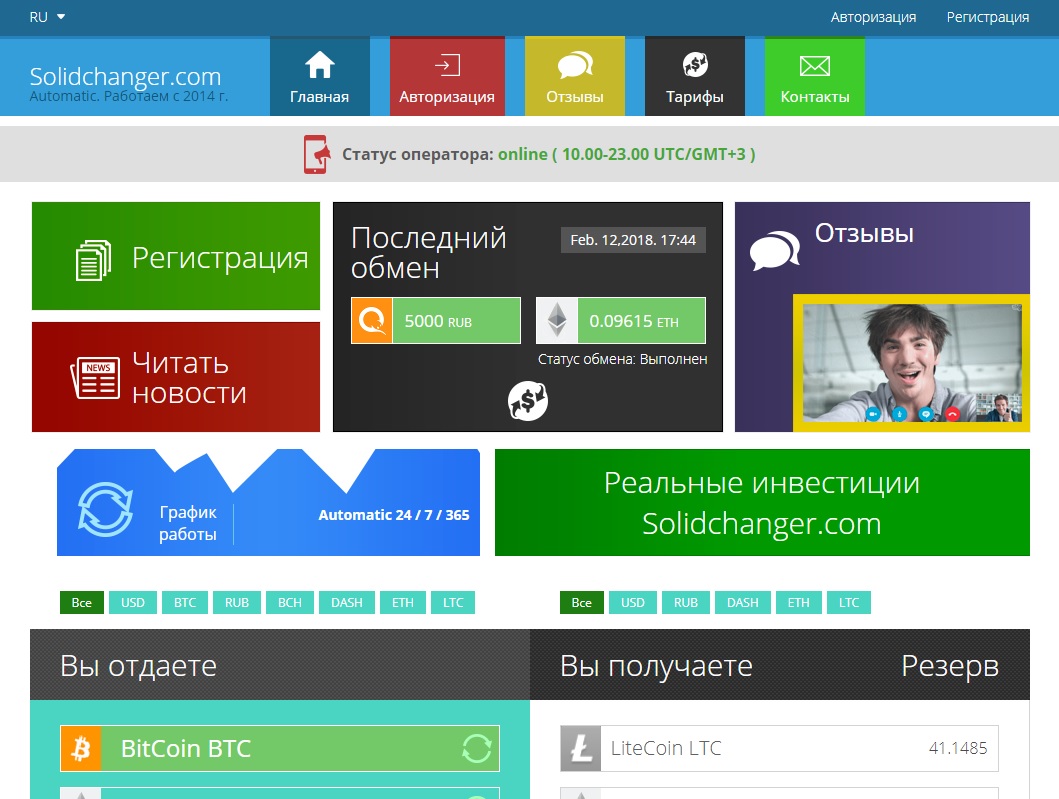The width and height of the screenshot is (1059, 799).
Task: Click the 5000 RUB amount
Action: click(438, 321)
